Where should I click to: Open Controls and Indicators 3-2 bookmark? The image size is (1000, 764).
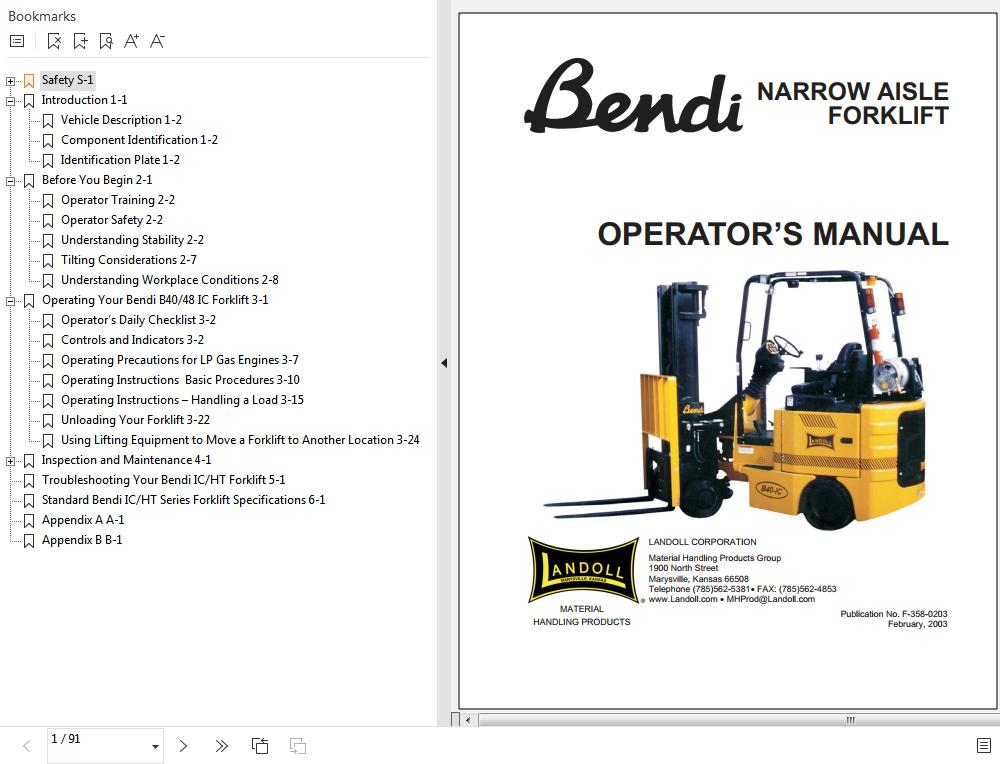point(133,340)
